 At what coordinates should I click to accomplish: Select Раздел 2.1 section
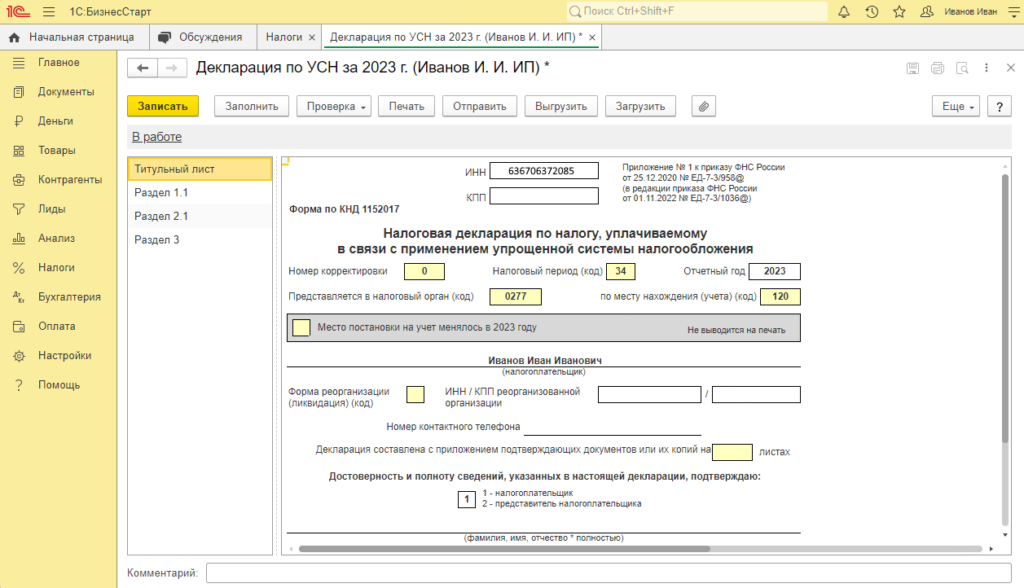pyautogui.click(x=200, y=216)
